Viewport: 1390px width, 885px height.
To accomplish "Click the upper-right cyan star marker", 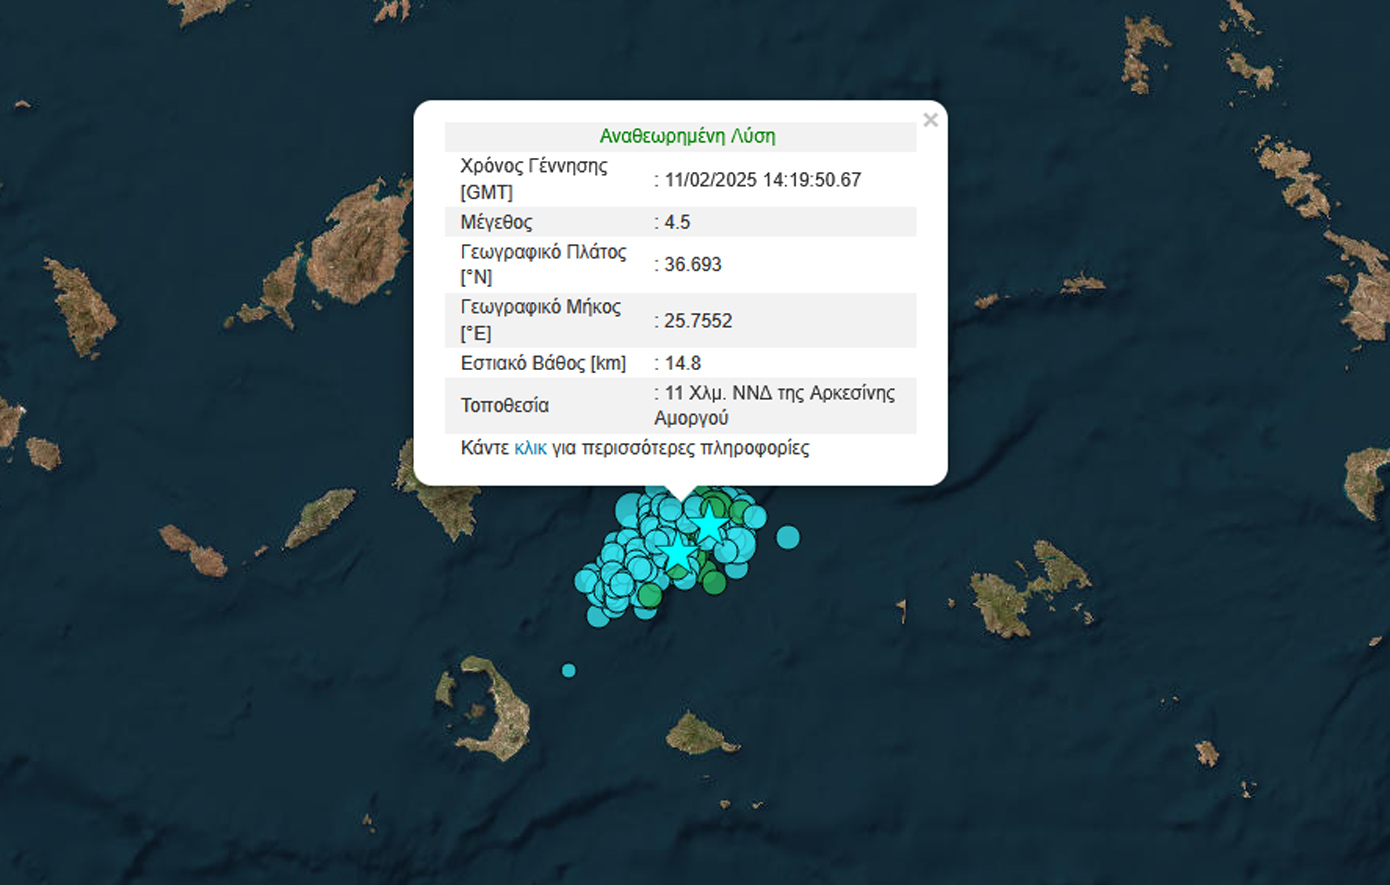I will click(710, 524).
